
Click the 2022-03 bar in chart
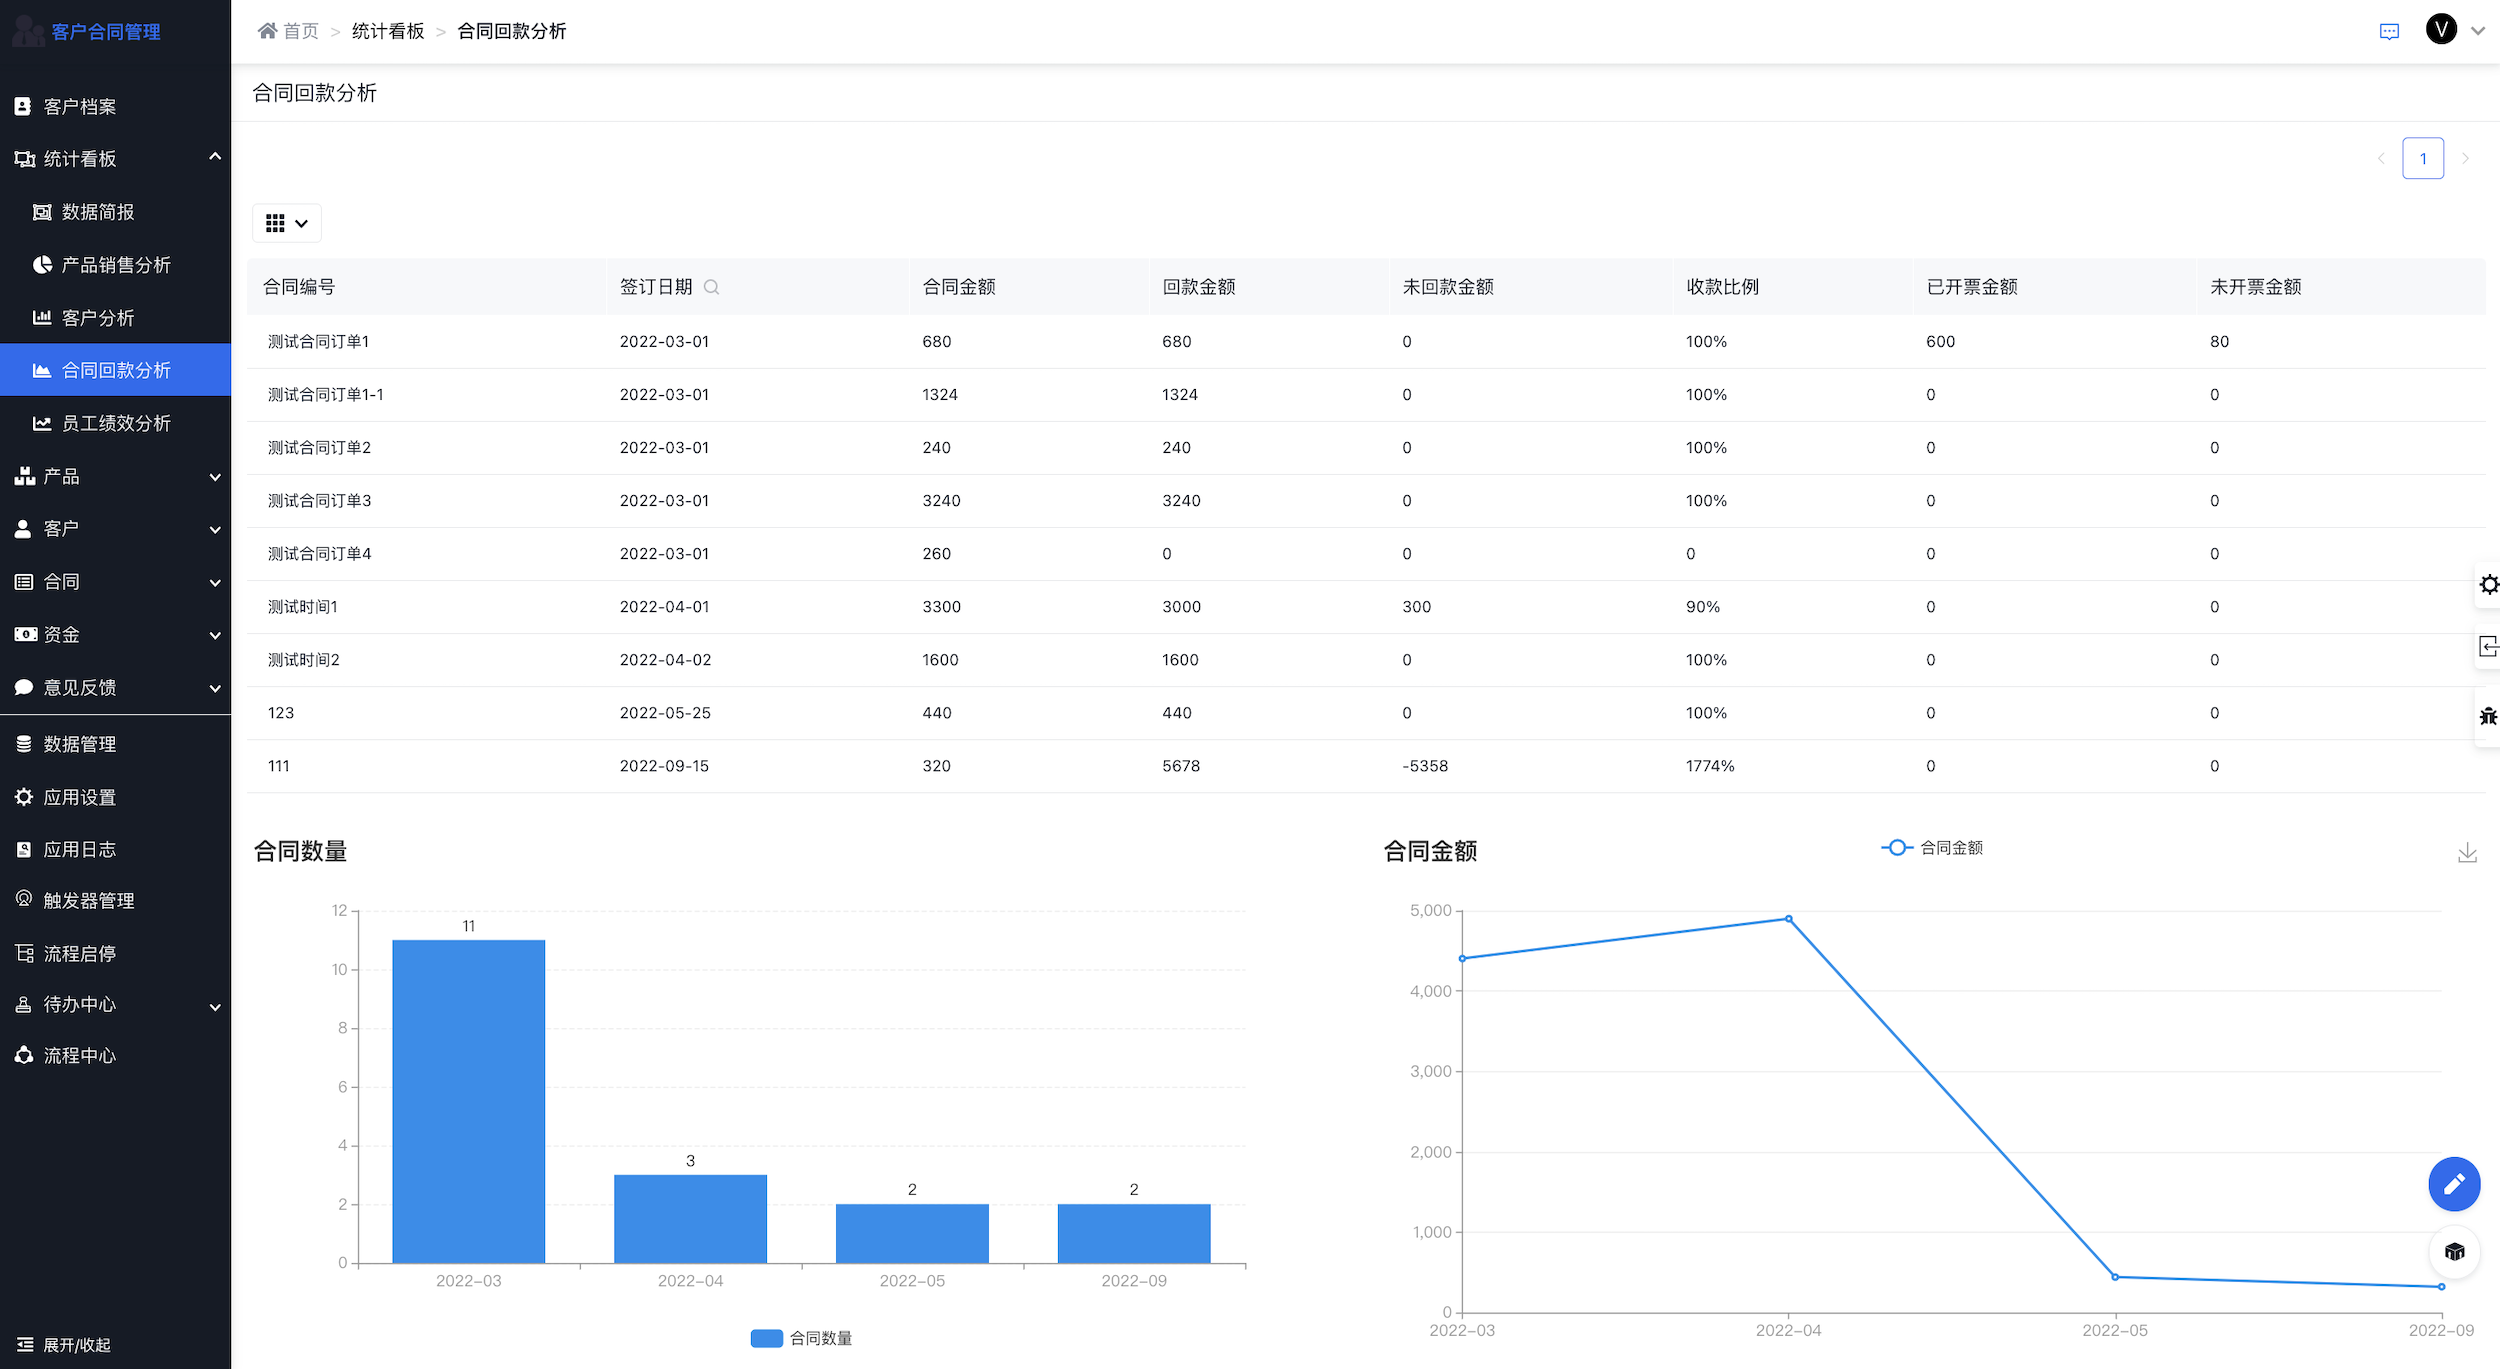(468, 1101)
